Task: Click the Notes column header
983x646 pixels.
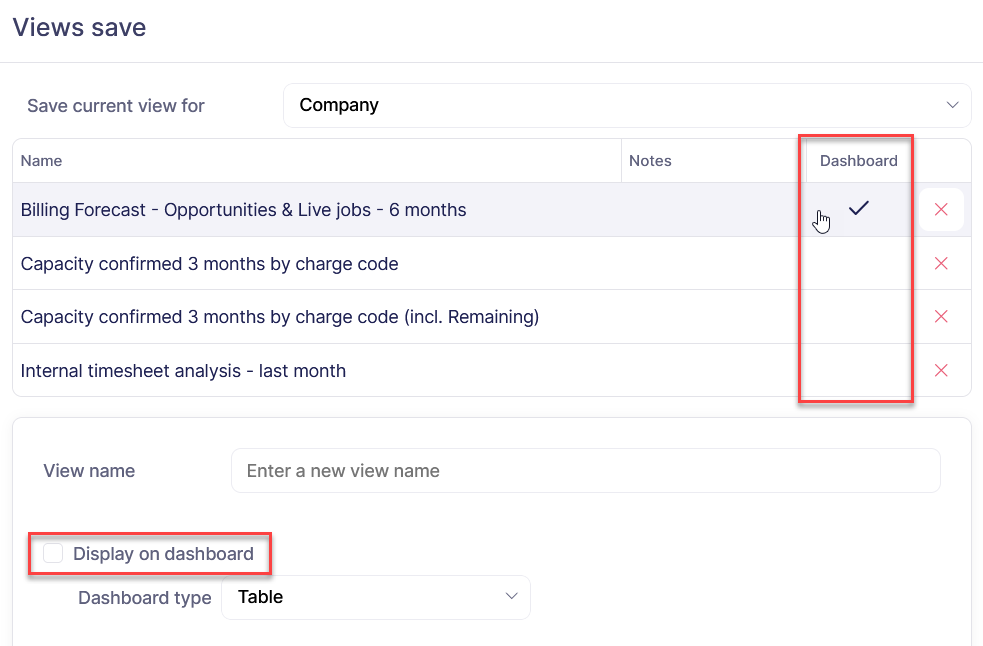Action: tap(650, 161)
